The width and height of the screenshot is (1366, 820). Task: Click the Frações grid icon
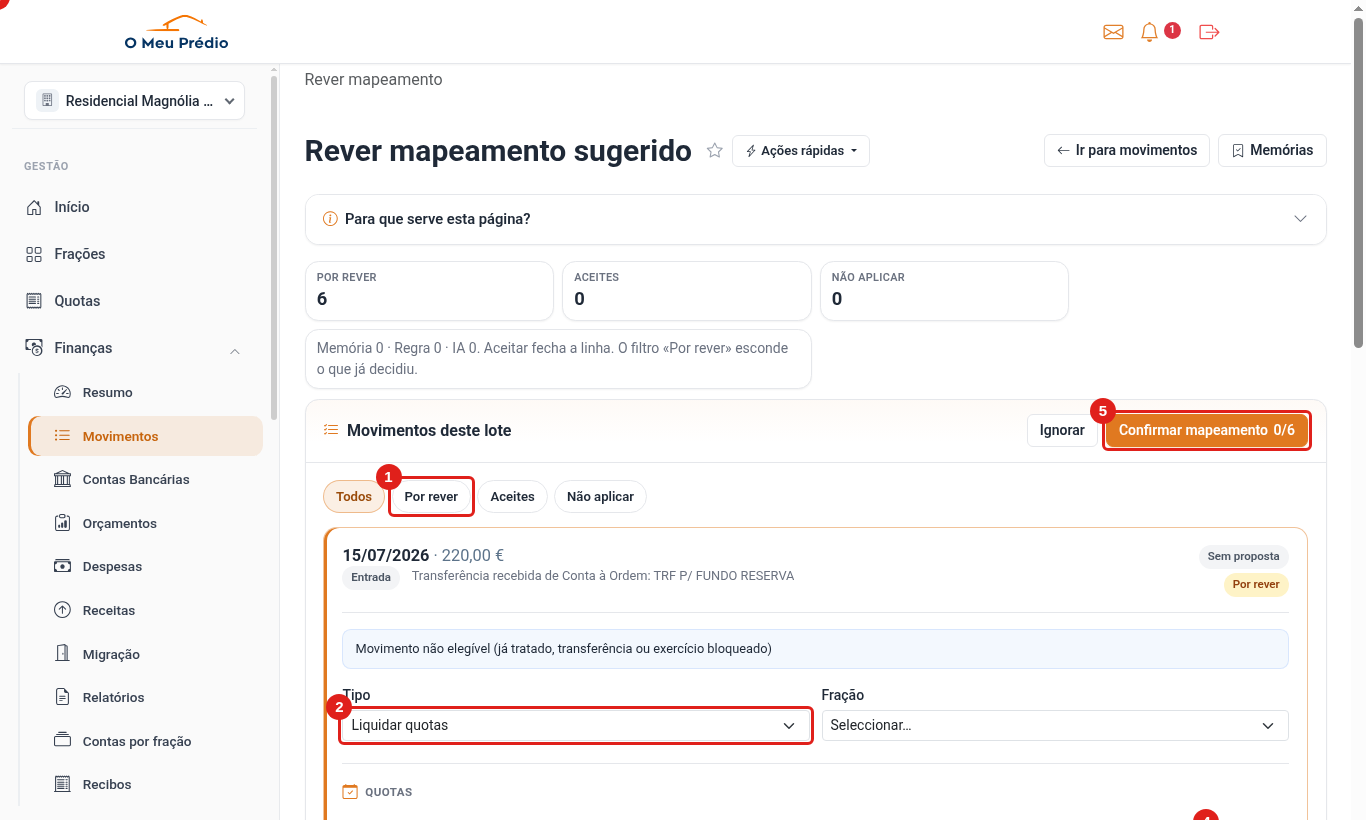click(34, 254)
